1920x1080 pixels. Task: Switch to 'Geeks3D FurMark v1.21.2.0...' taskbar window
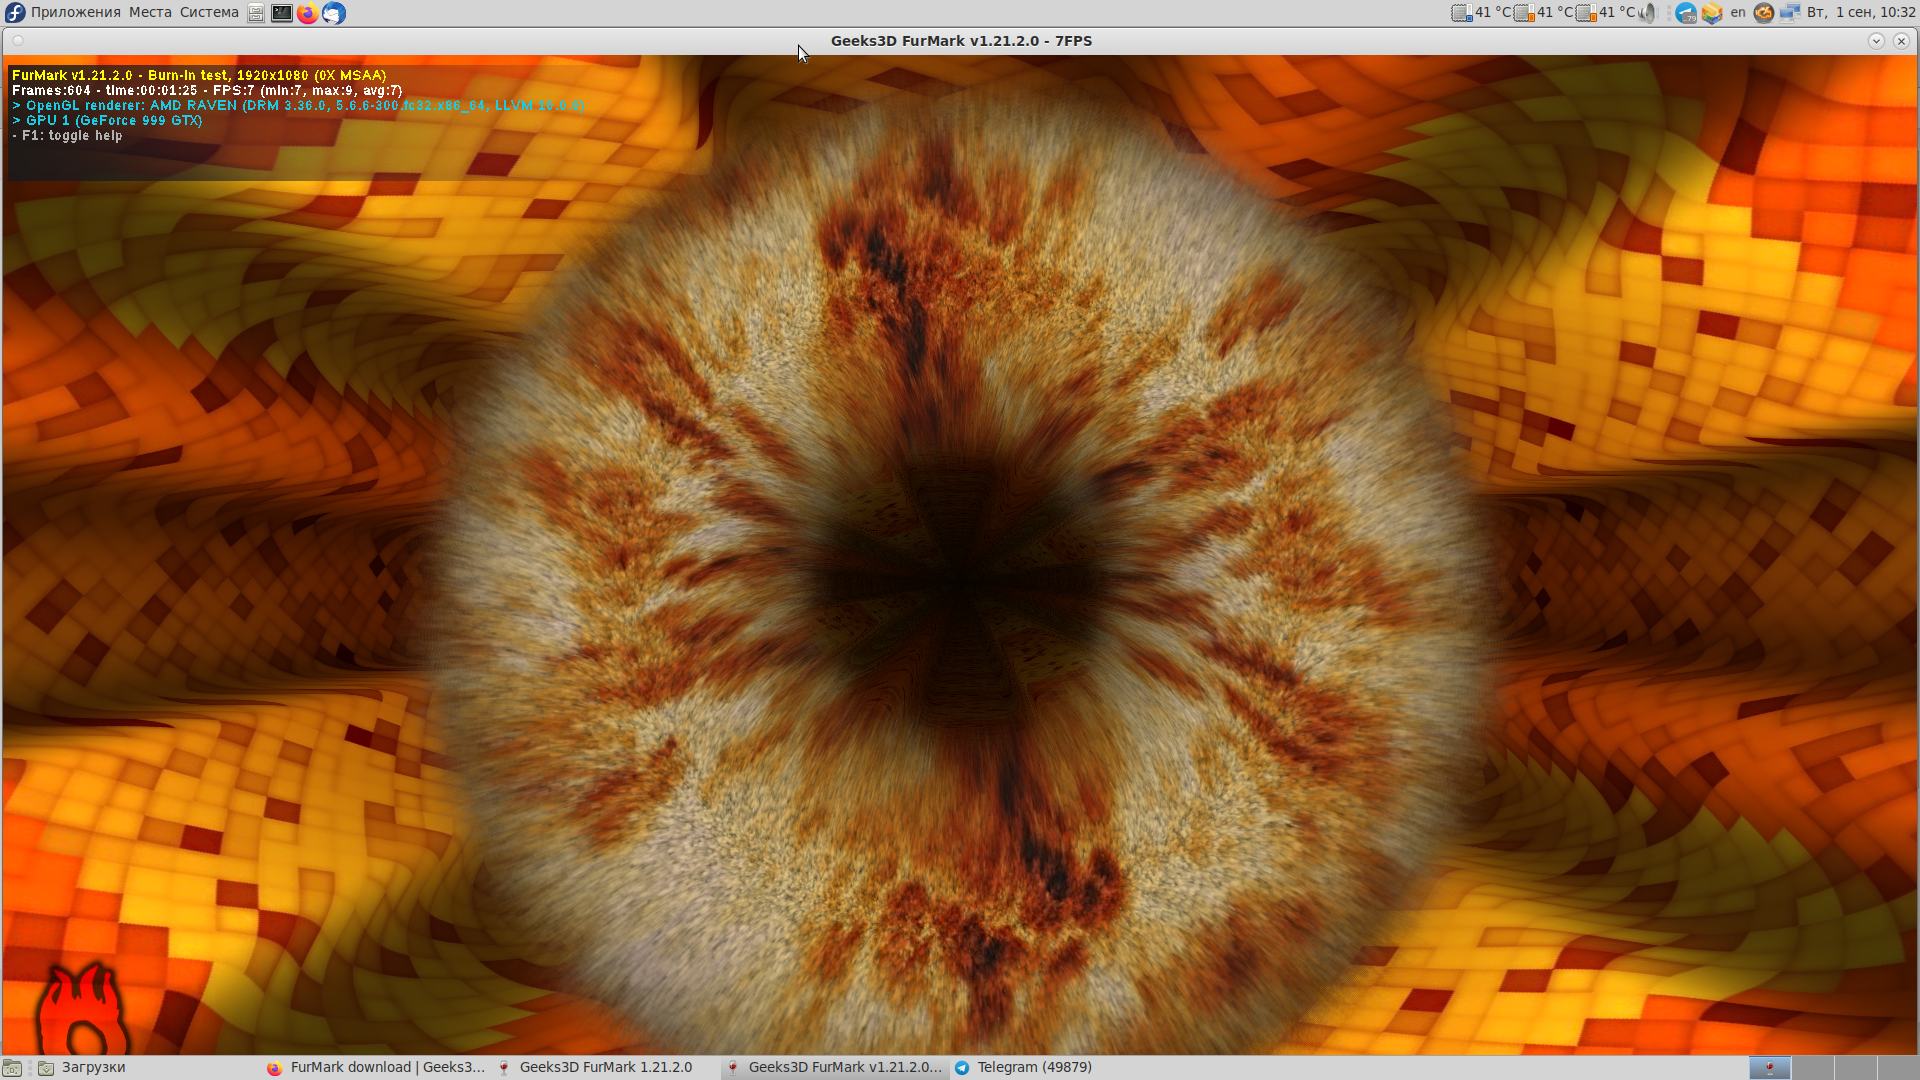(834, 1068)
